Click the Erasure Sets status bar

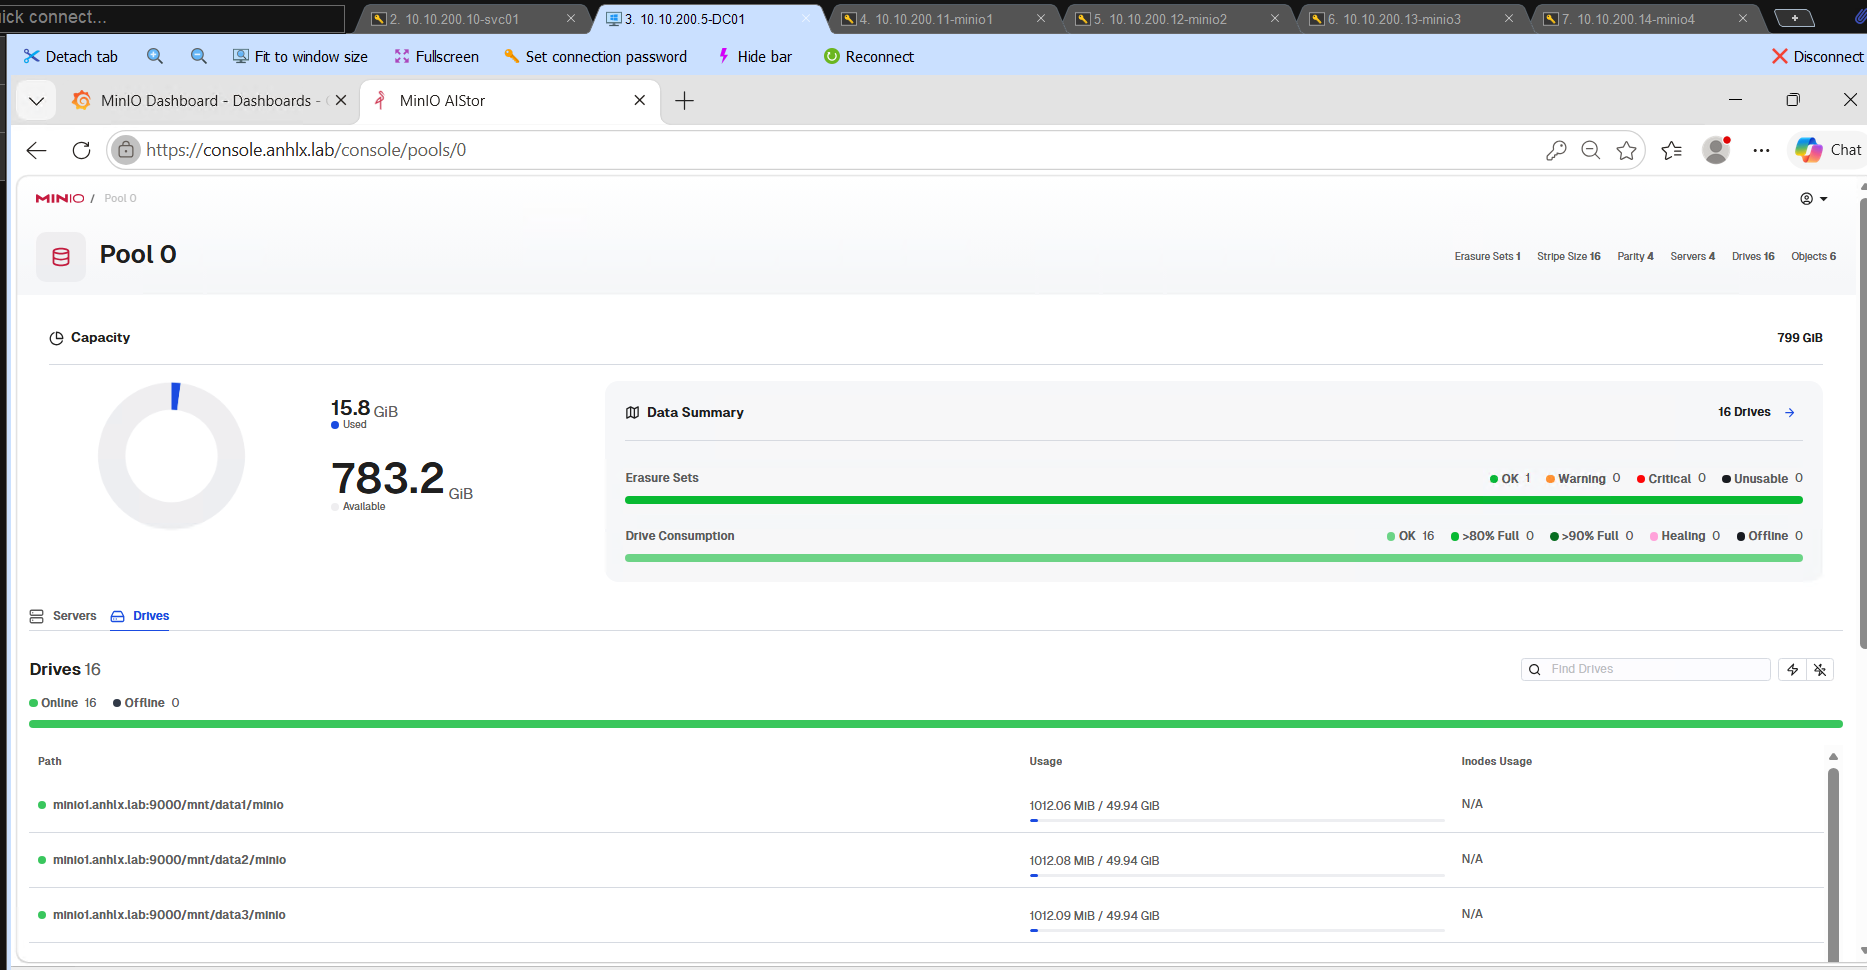[x=1214, y=500]
